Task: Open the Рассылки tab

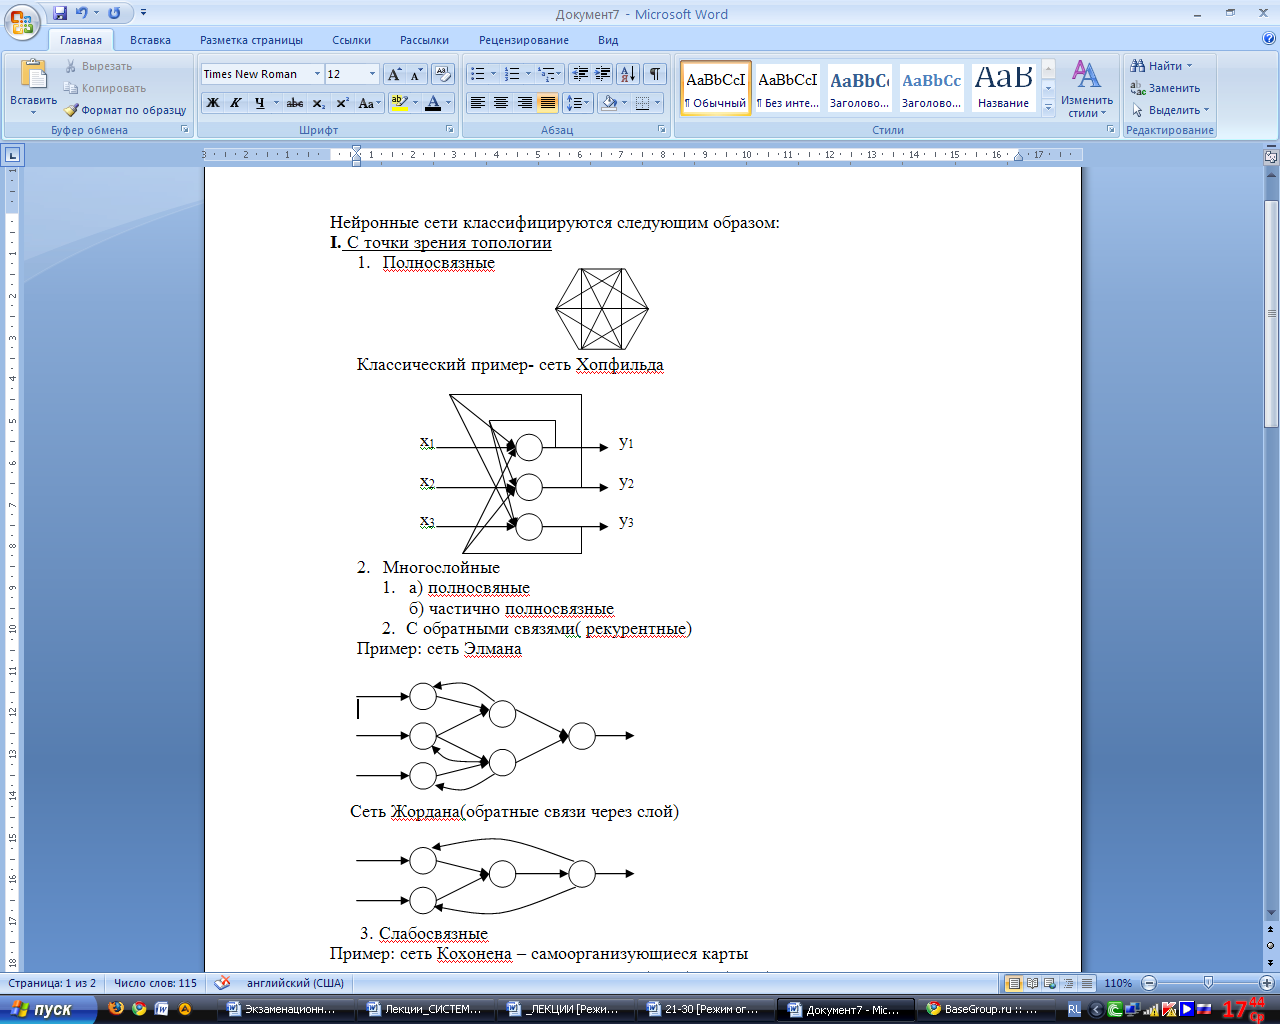Action: click(x=424, y=40)
